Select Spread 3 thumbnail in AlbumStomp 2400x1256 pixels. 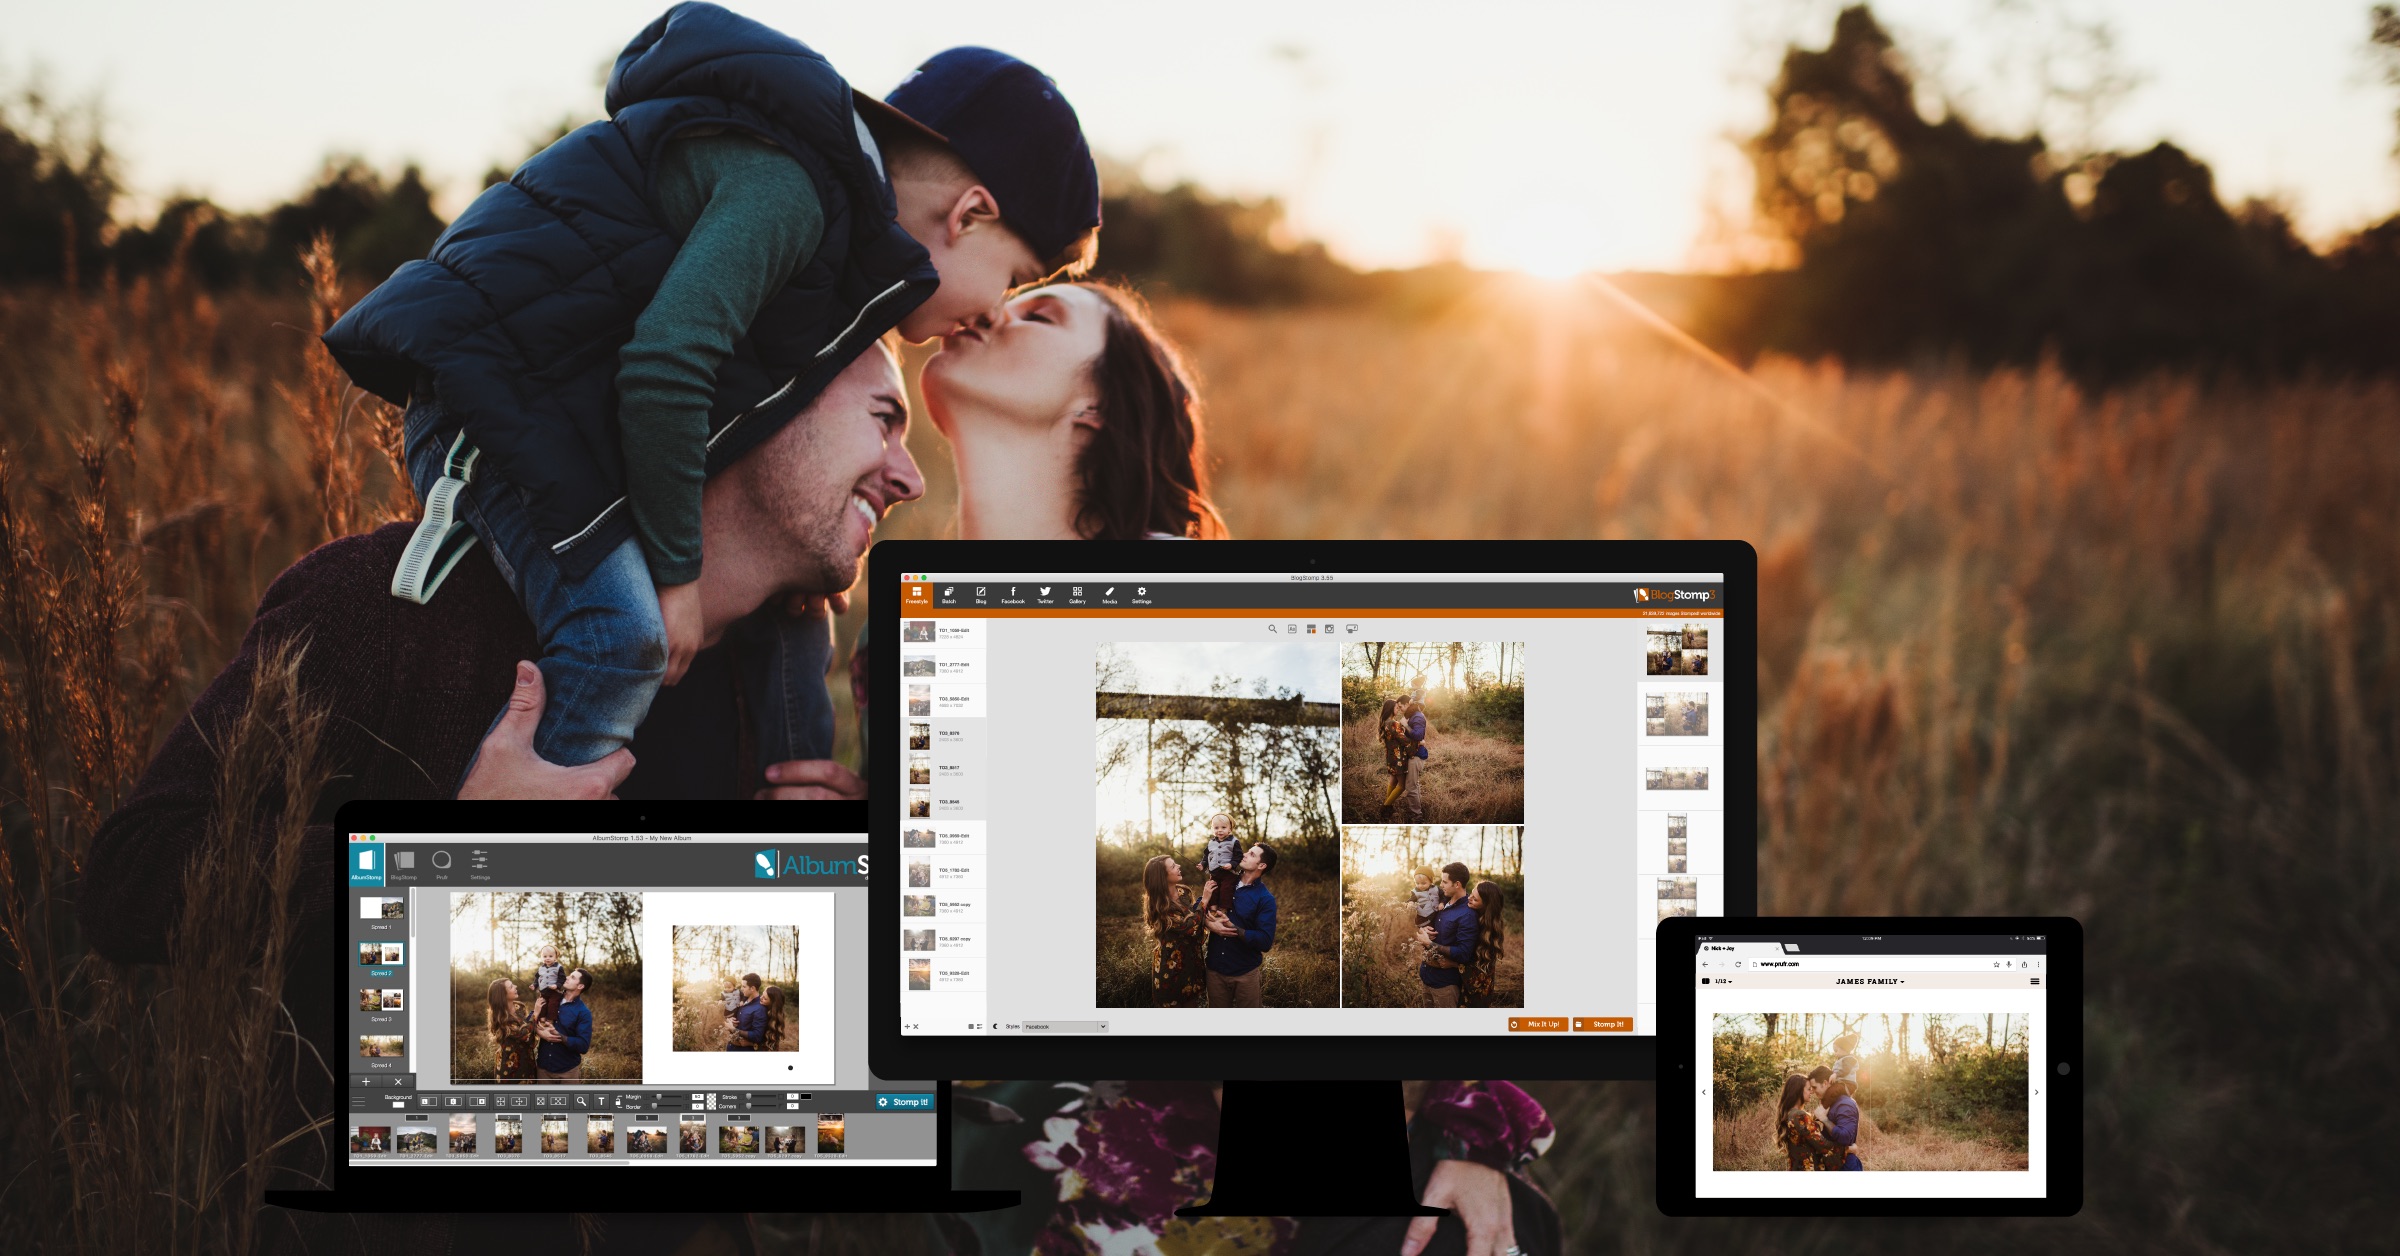click(382, 1000)
